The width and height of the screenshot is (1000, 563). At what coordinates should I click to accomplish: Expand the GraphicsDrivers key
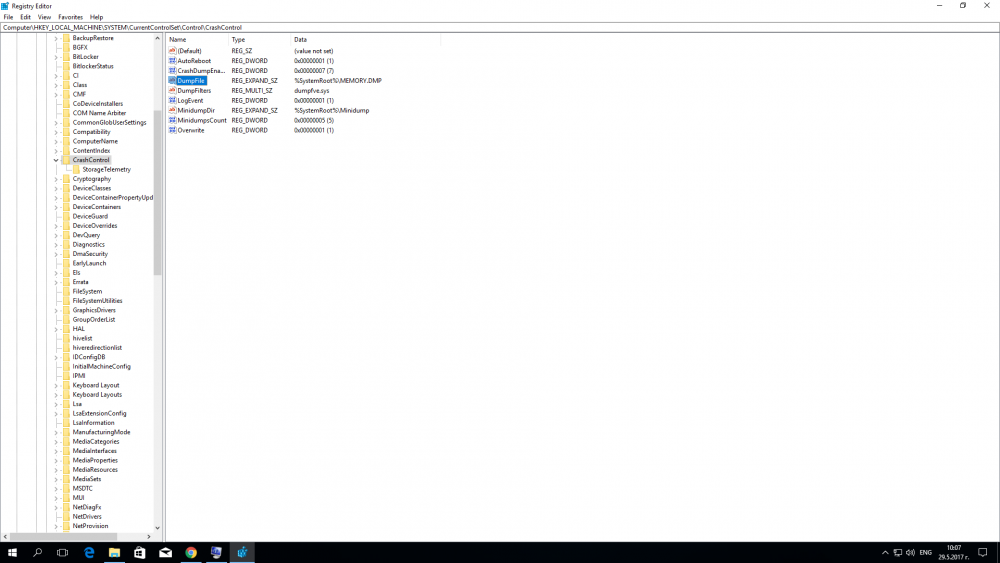(56, 311)
